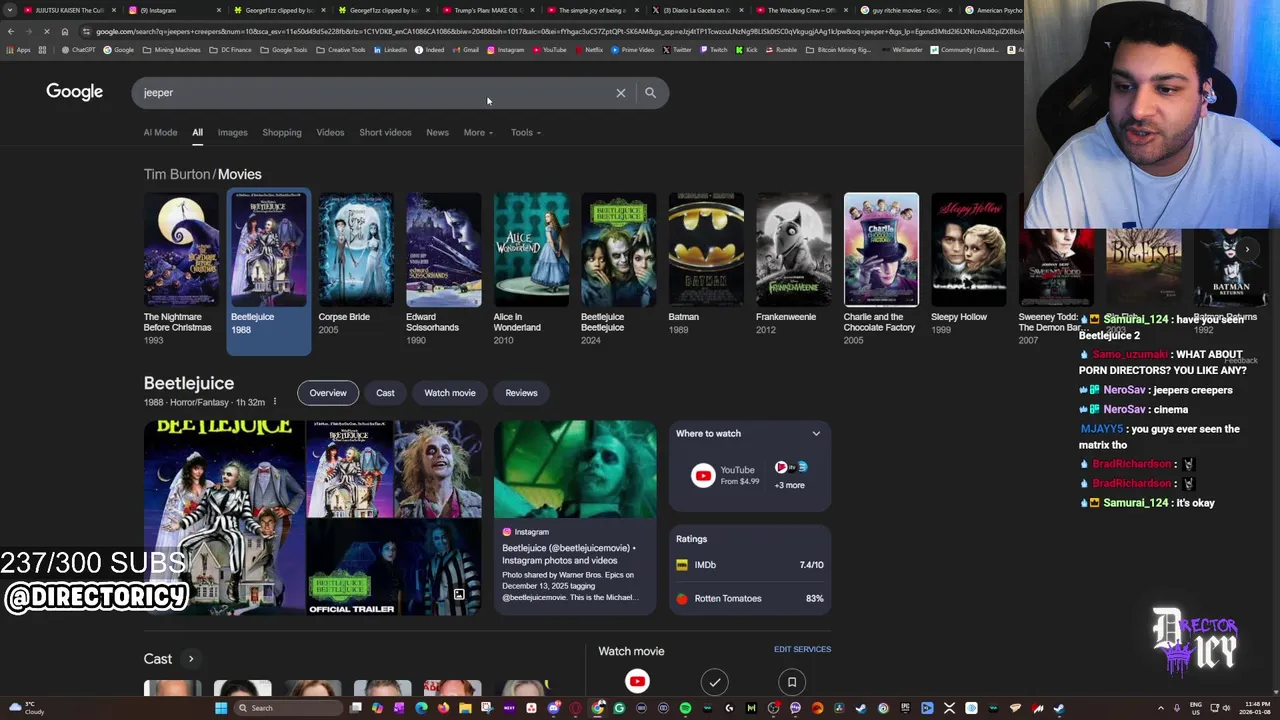The image size is (1280, 720).
Task: Open File Explorer from the taskbar
Action: (465, 708)
